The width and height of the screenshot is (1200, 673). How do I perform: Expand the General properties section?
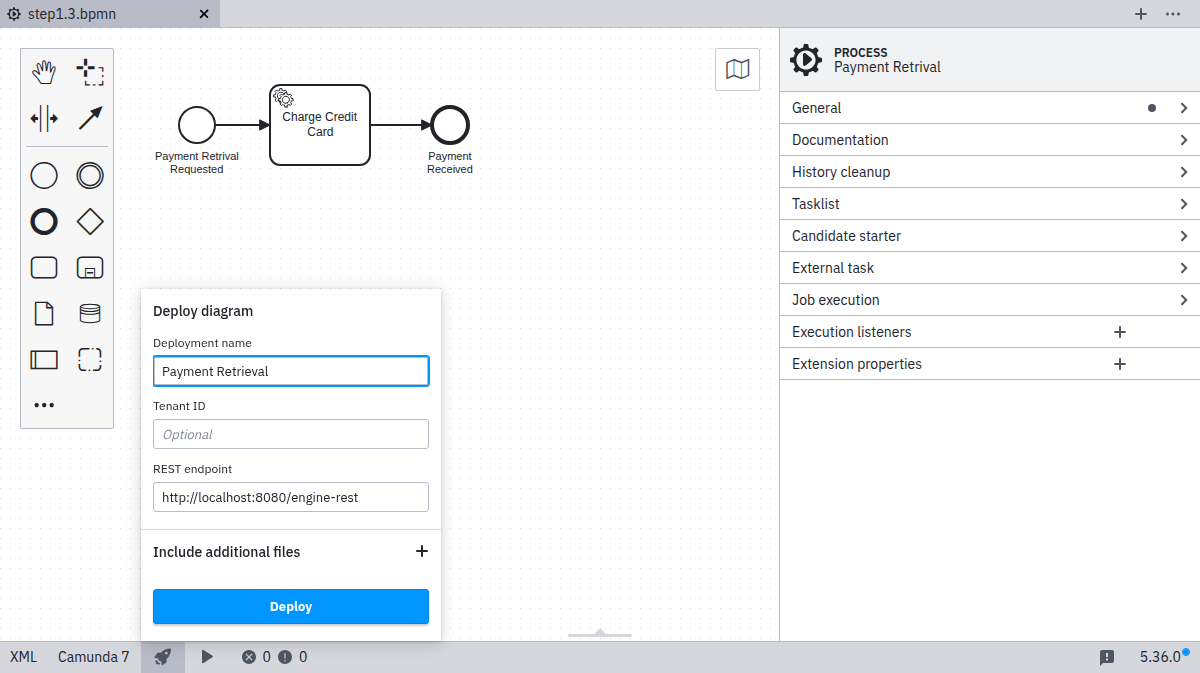click(x=989, y=108)
